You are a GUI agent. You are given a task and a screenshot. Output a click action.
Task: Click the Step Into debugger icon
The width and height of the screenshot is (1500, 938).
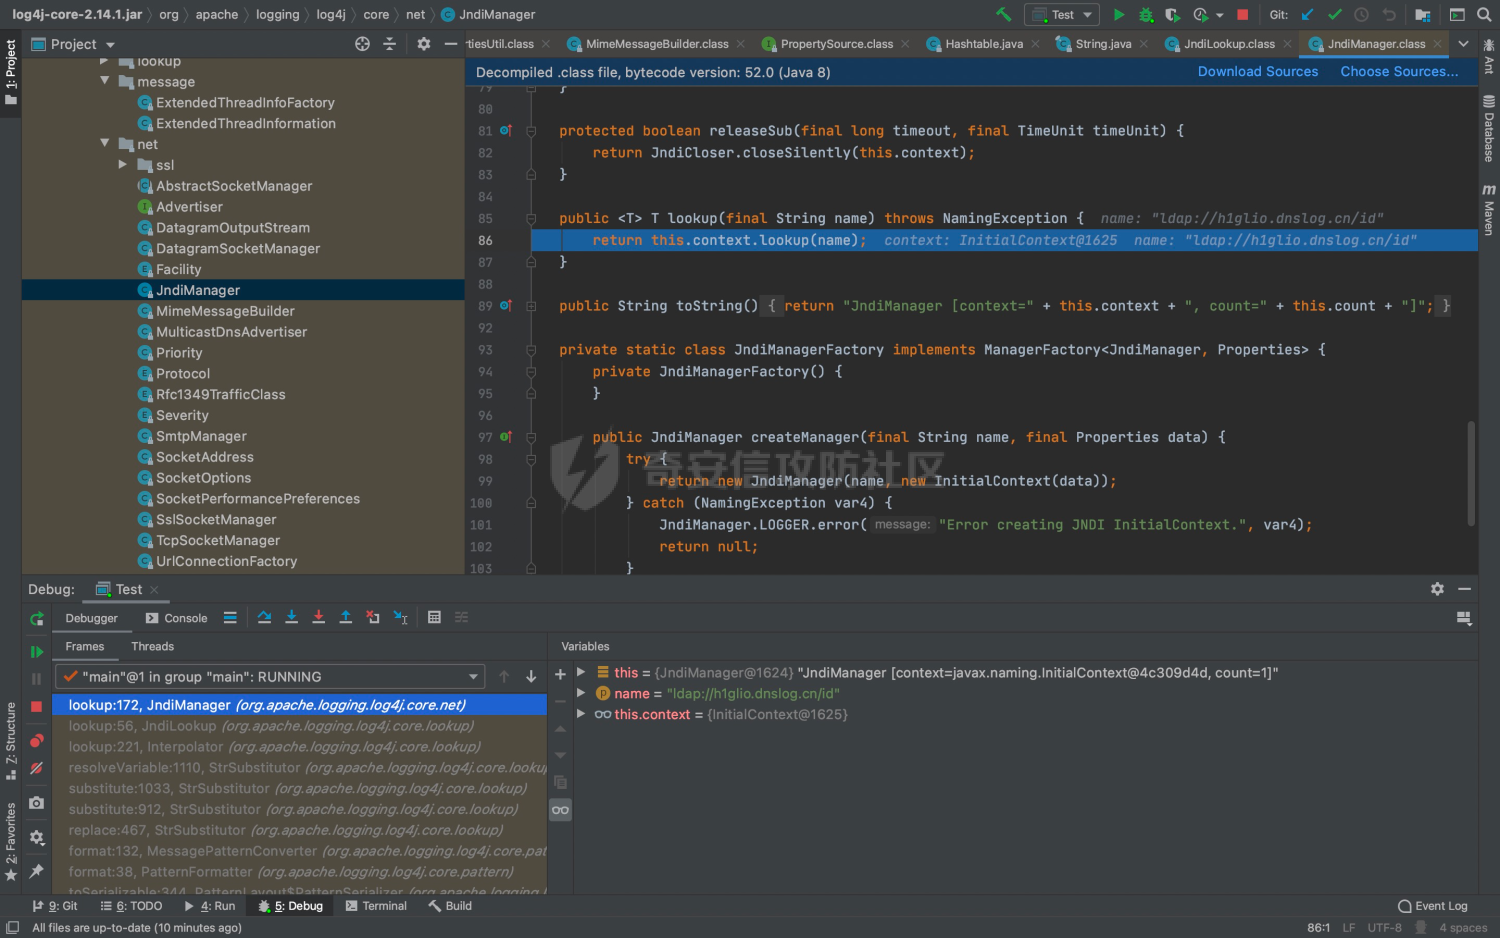pyautogui.click(x=291, y=617)
